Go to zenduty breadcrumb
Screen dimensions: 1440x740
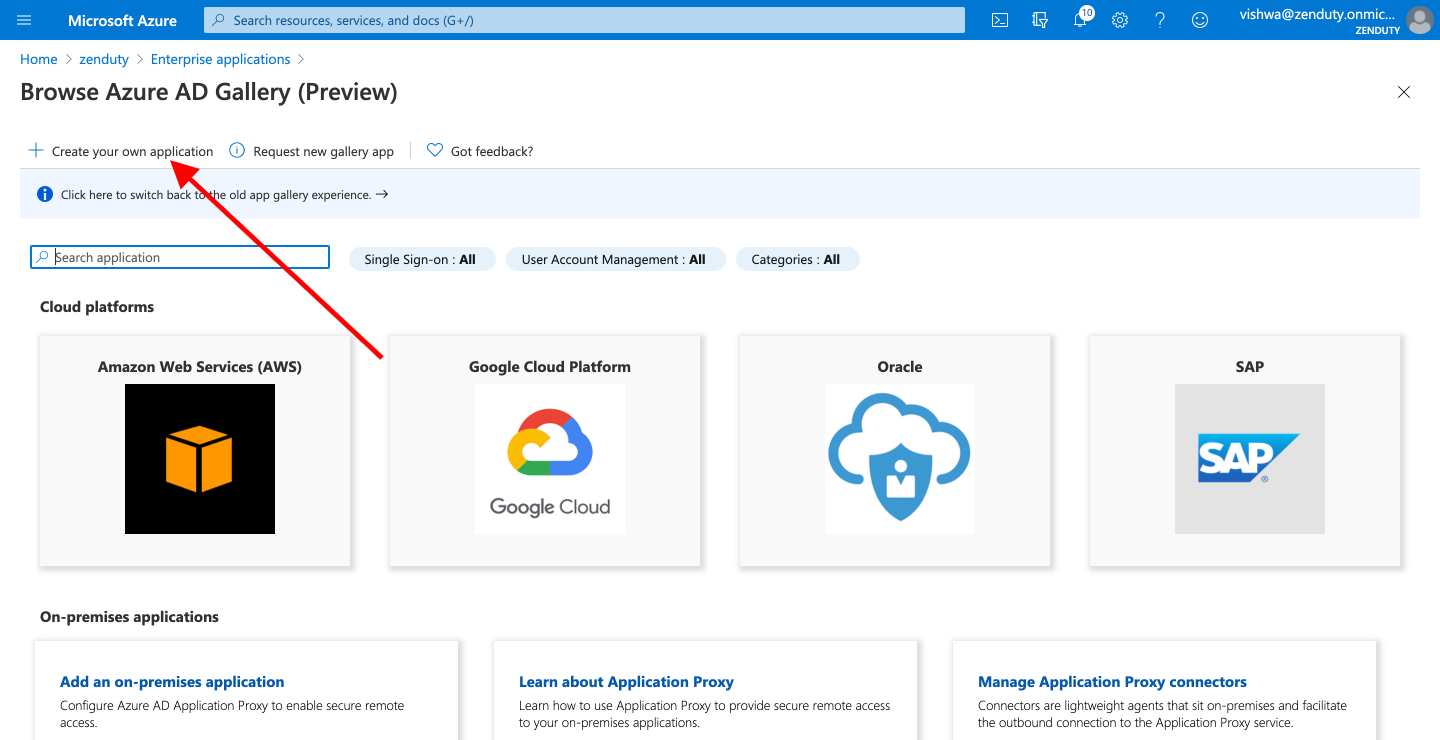104,59
